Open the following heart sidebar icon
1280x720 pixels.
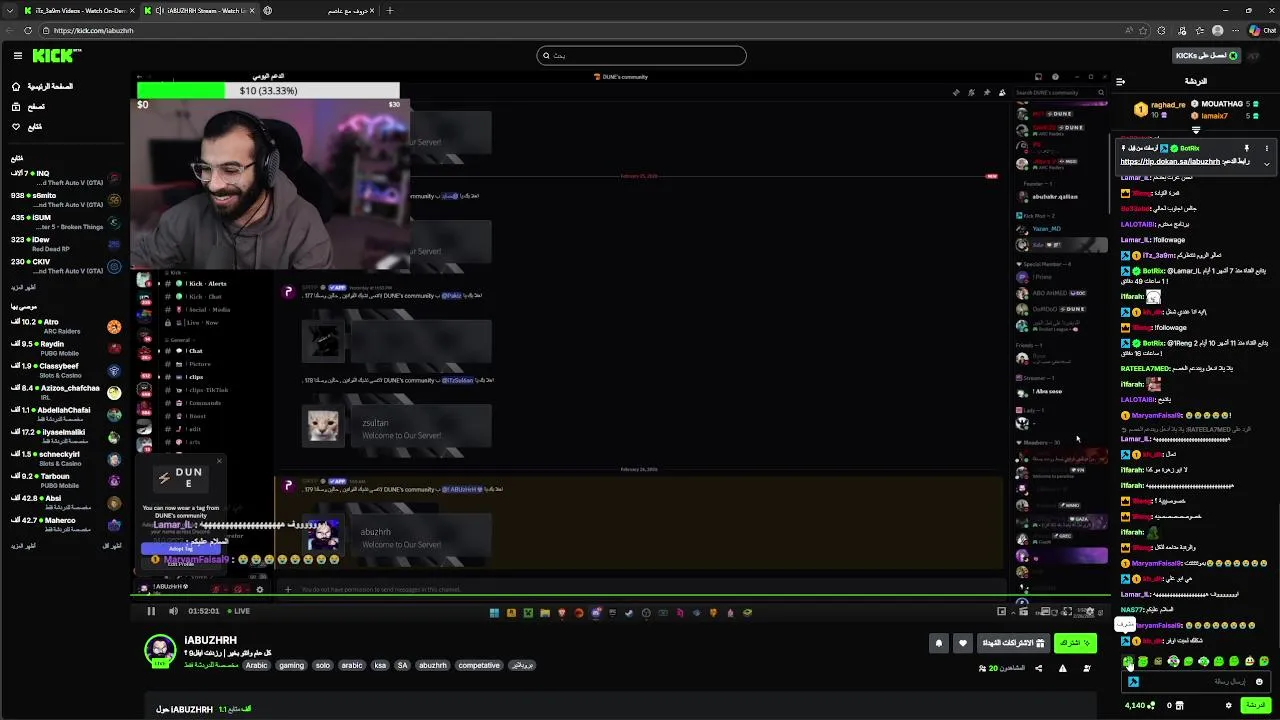pos(16,127)
